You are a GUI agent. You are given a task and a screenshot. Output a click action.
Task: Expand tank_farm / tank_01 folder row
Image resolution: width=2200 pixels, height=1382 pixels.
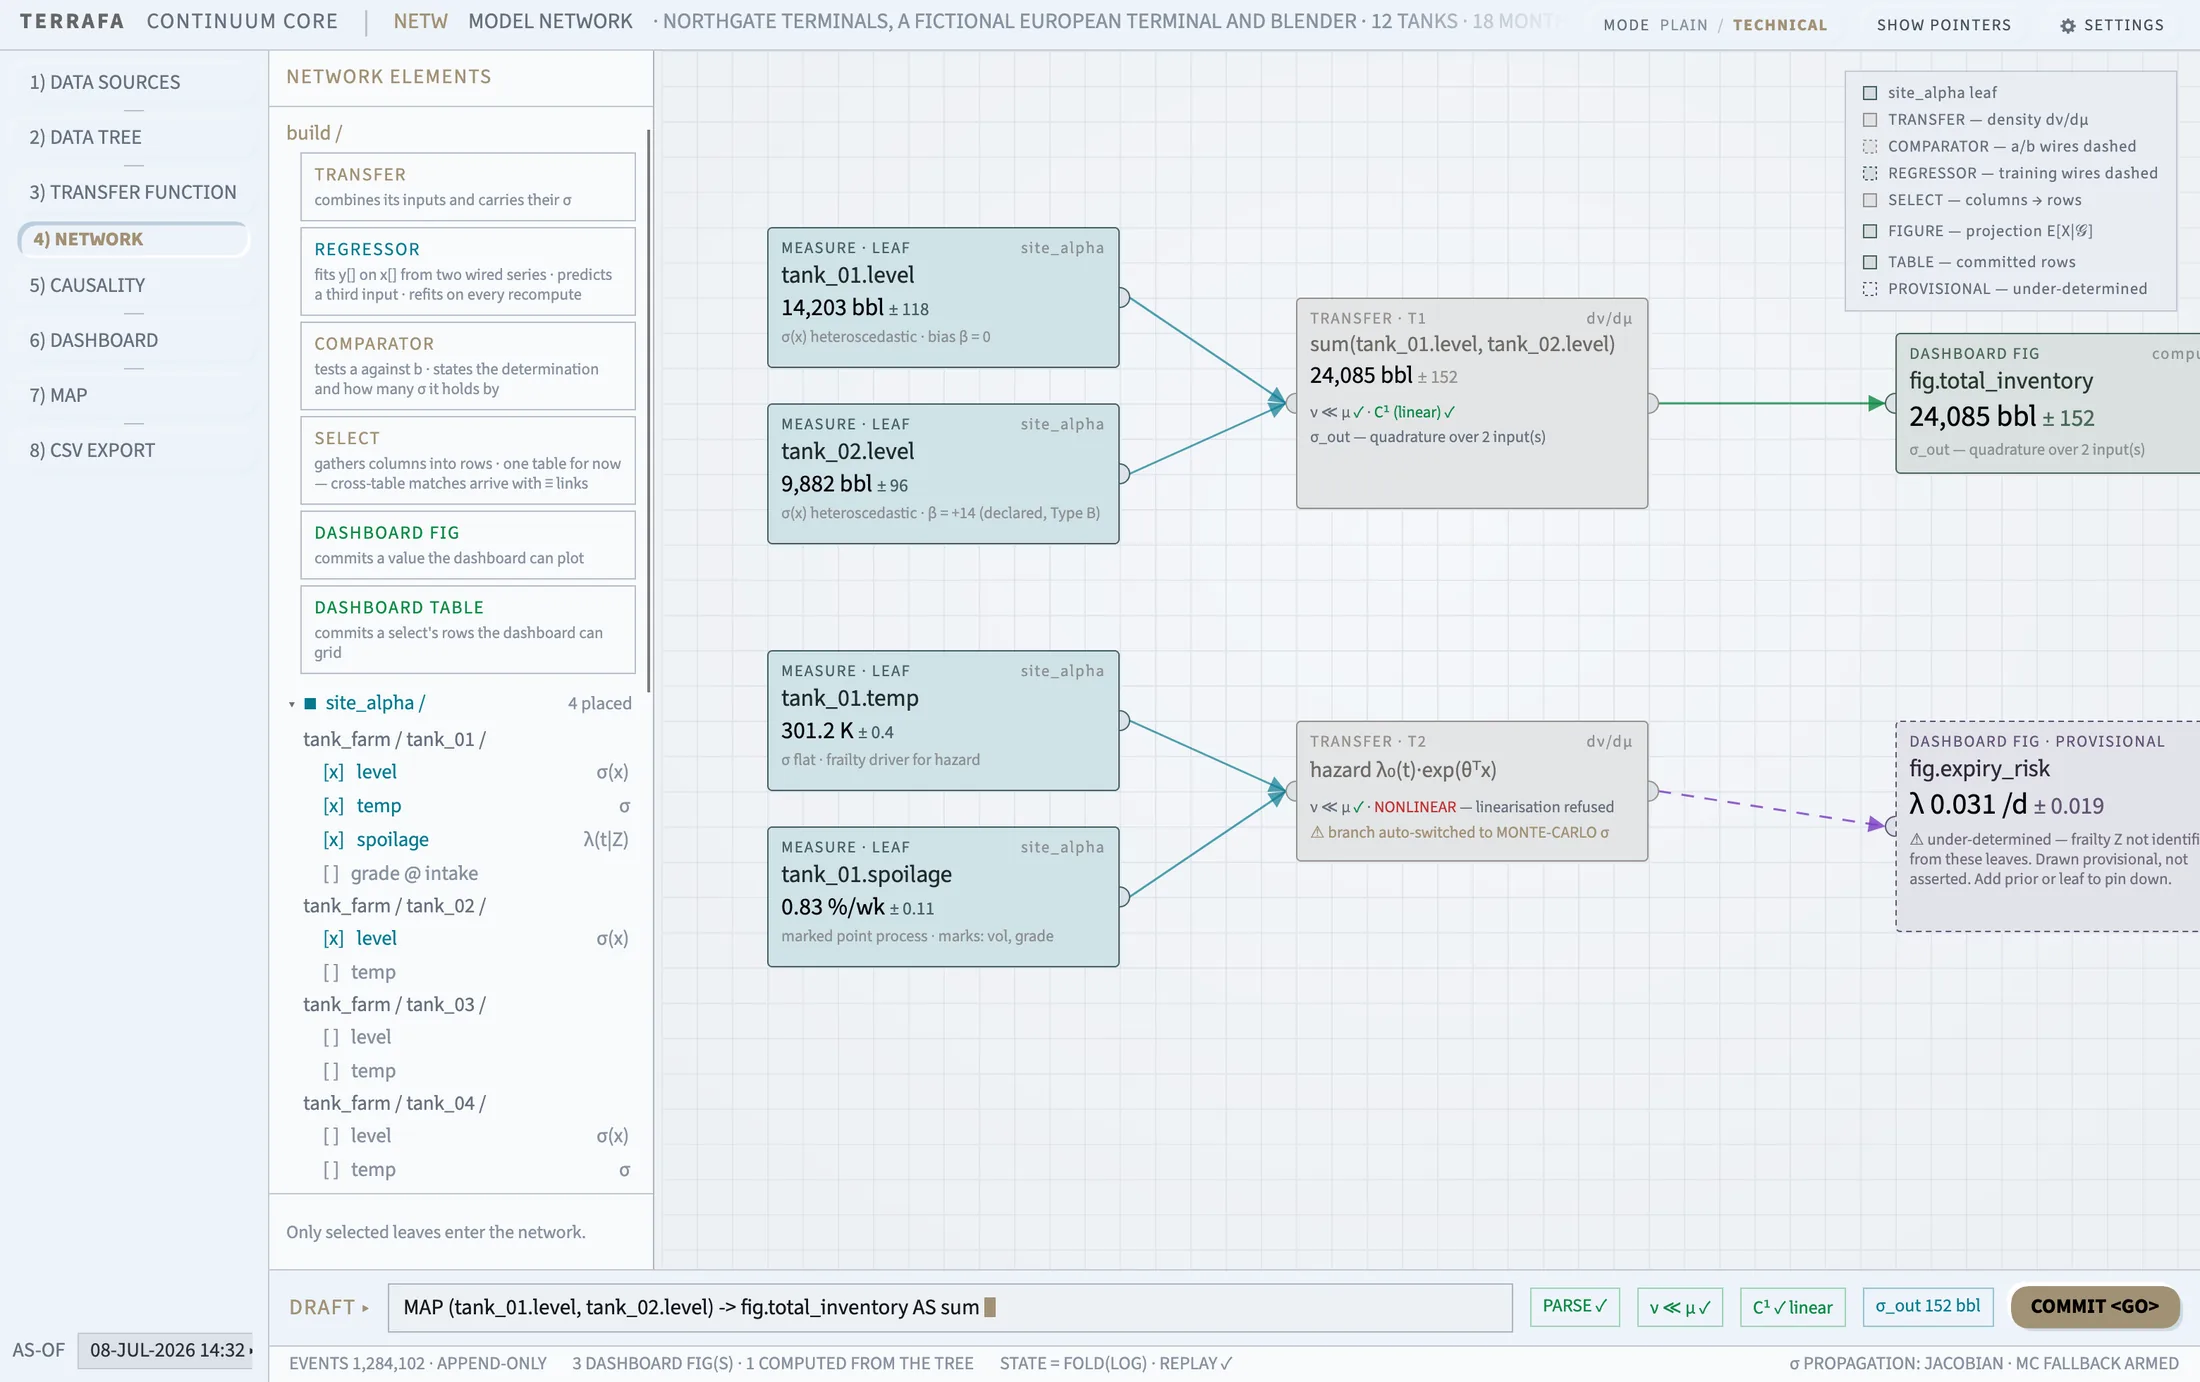[x=394, y=740]
